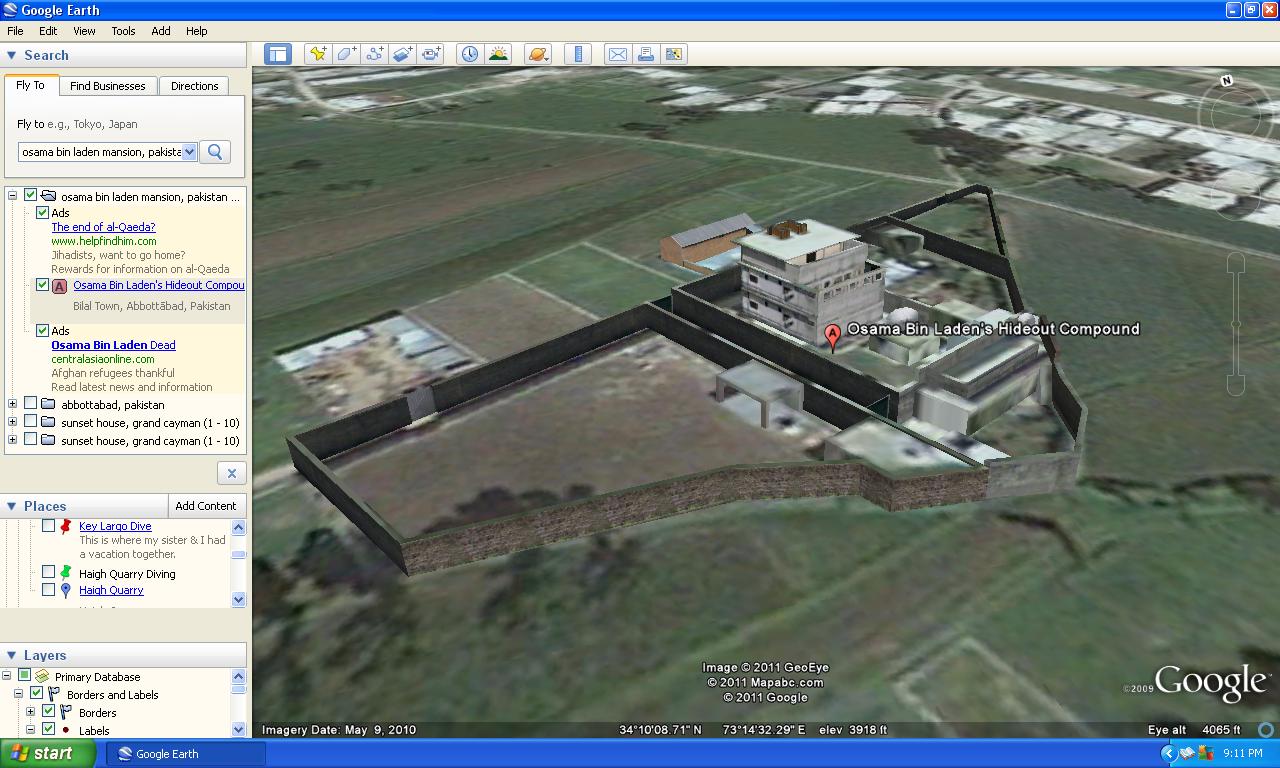This screenshot has height=768, width=1280.
Task: Select the Add Path tool
Action: point(375,54)
